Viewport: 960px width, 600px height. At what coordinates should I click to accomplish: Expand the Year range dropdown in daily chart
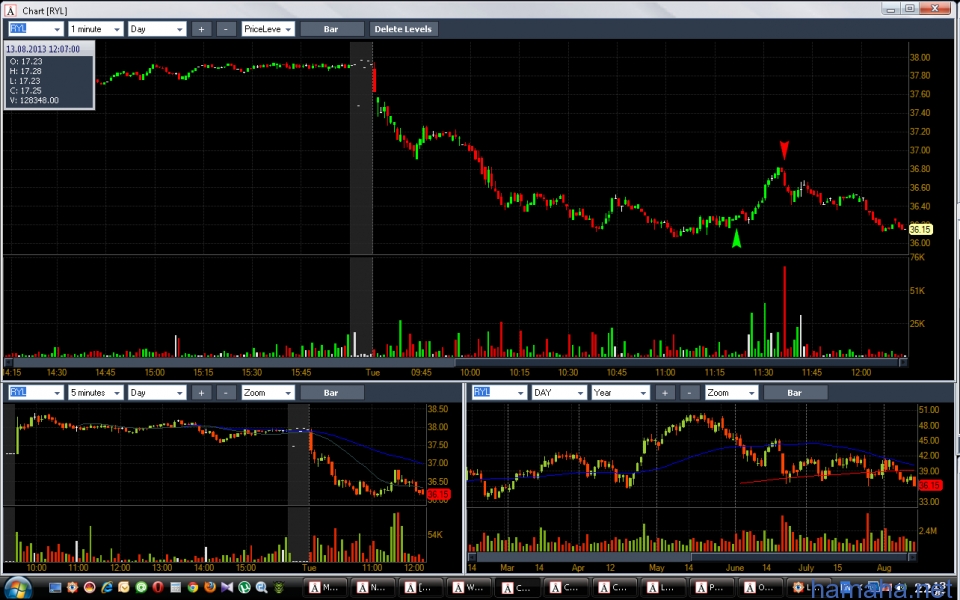(x=618, y=393)
